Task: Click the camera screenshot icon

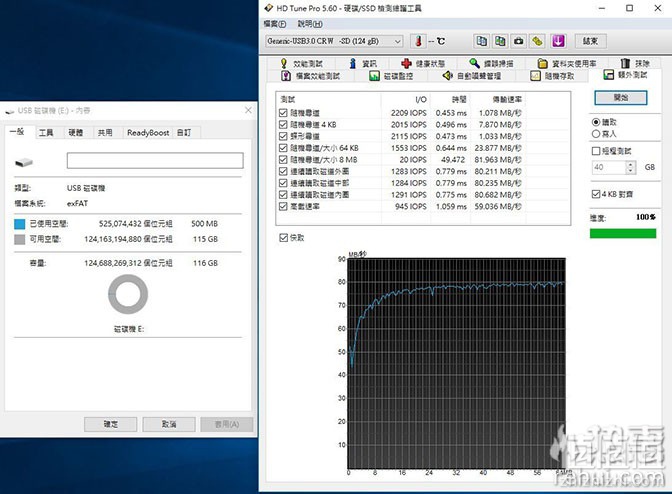Action: point(518,41)
